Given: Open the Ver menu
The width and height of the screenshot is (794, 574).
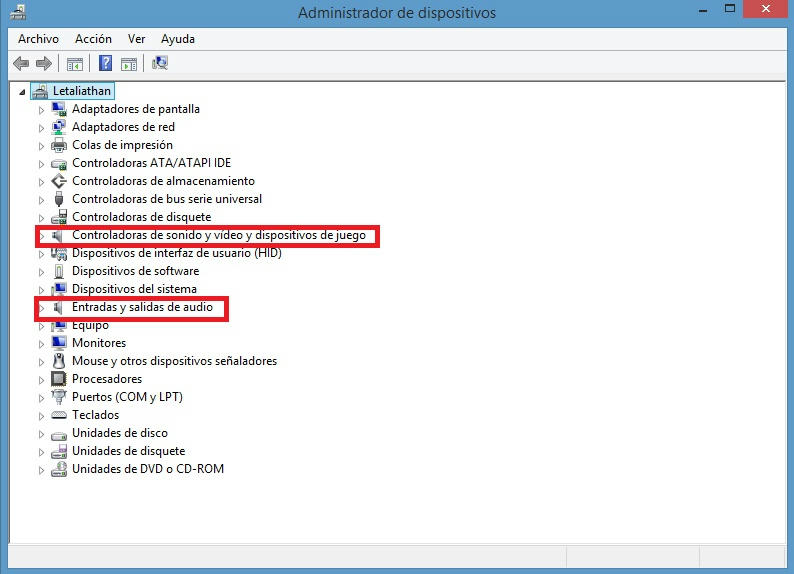Looking at the screenshot, I should coord(136,39).
